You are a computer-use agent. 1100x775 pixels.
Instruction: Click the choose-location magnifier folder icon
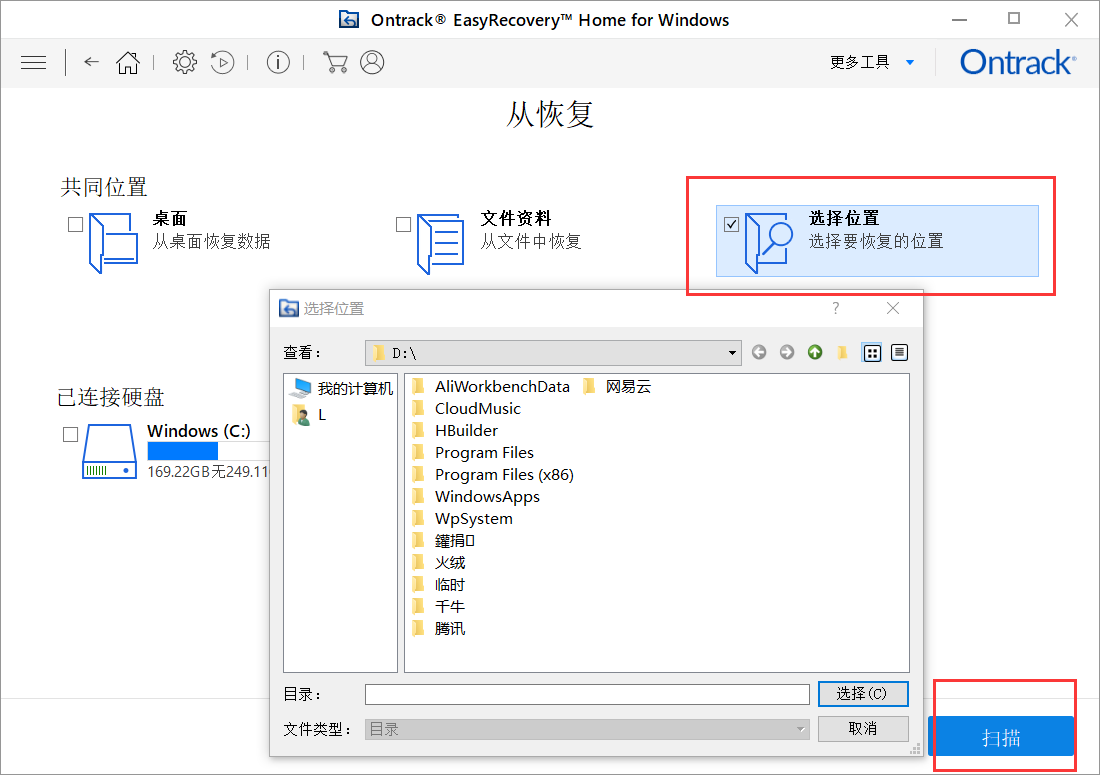coord(769,243)
